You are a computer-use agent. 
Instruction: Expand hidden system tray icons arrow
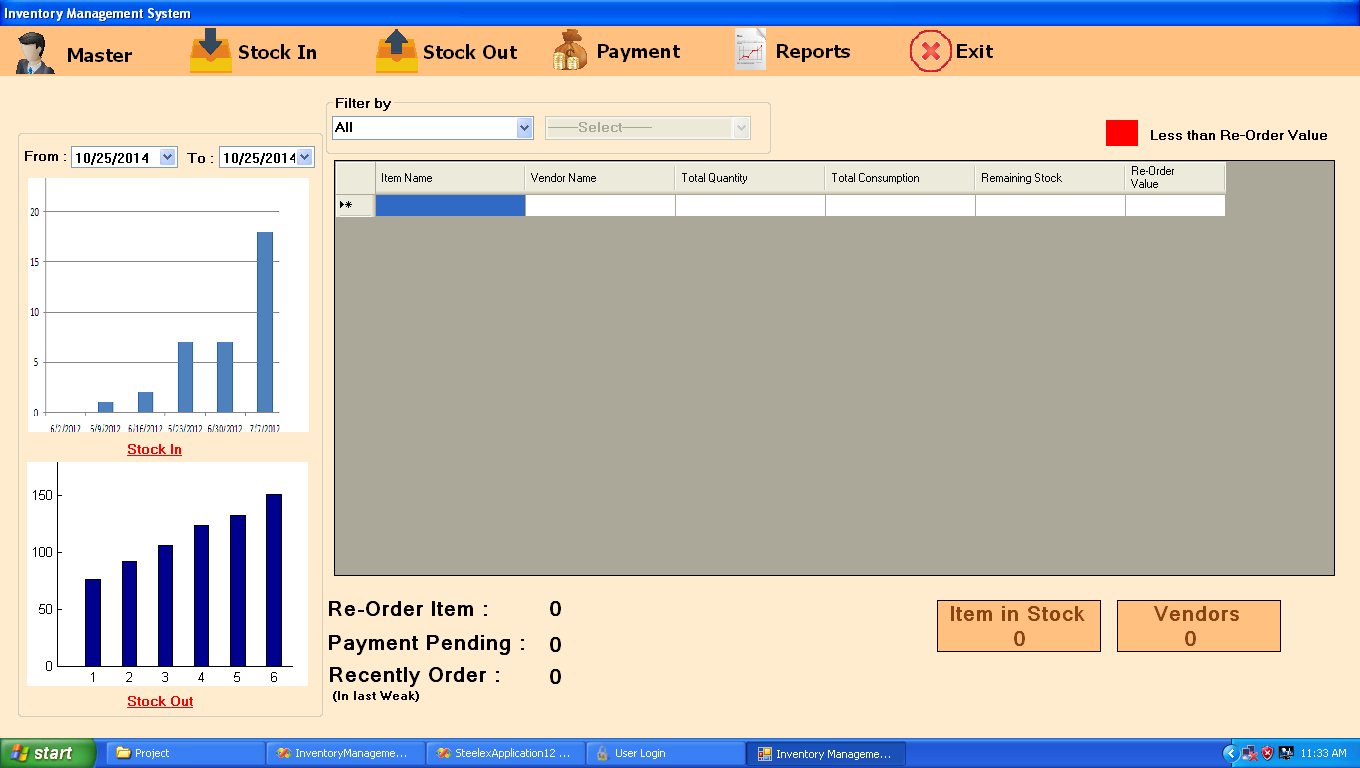(1231, 753)
